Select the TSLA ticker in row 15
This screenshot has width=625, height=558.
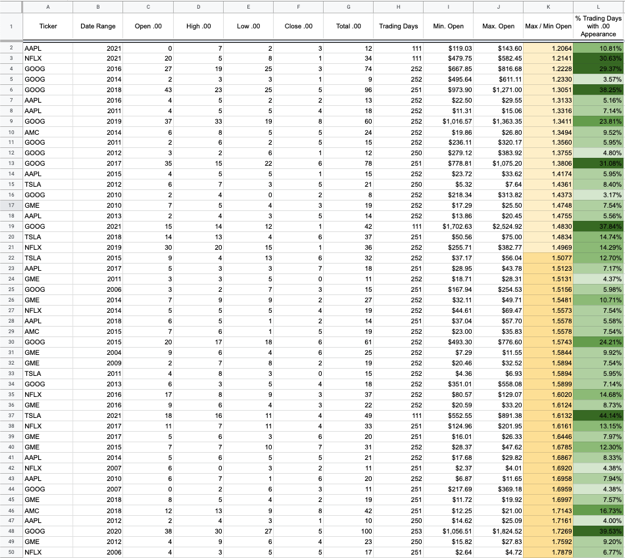[x=48, y=185]
